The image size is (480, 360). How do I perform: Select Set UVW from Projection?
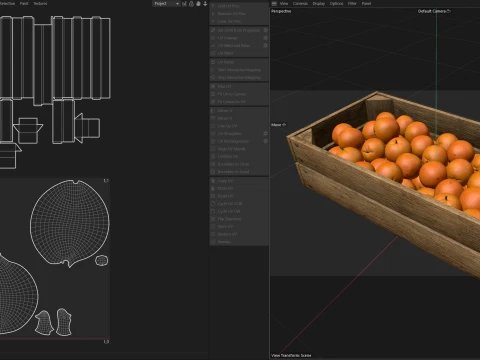click(x=236, y=30)
